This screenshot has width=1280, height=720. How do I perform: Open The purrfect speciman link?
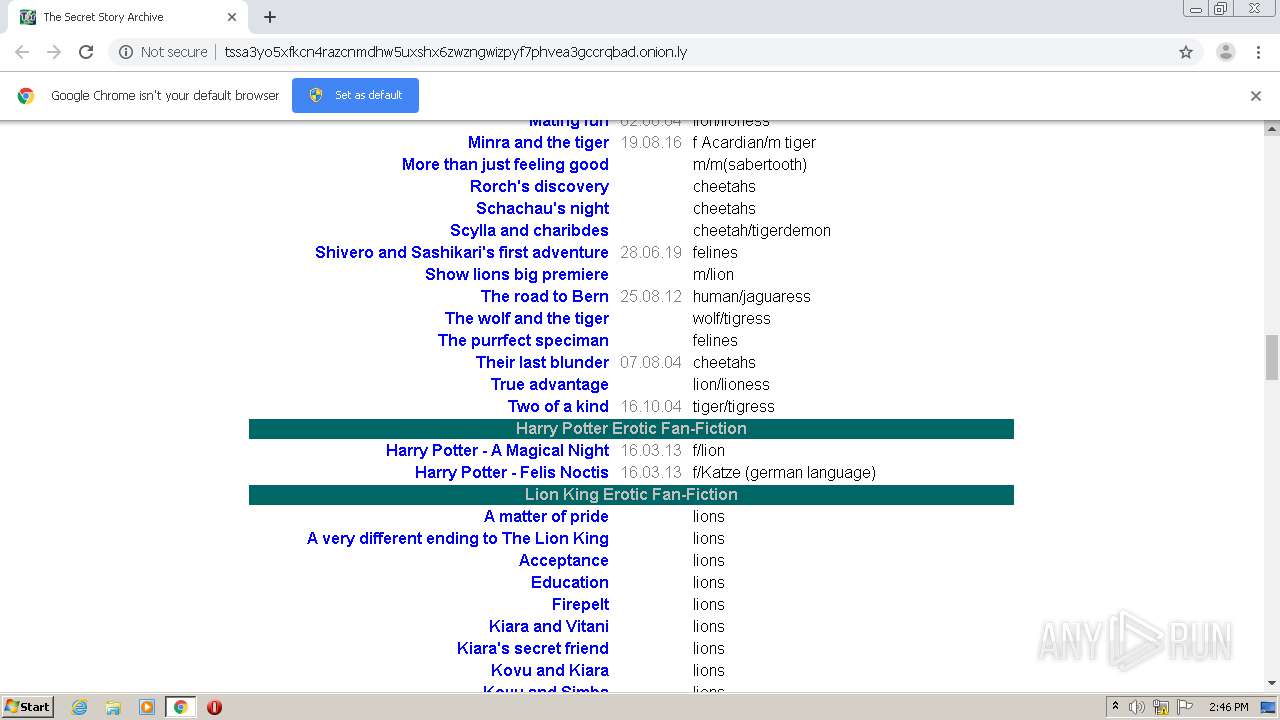(523, 340)
